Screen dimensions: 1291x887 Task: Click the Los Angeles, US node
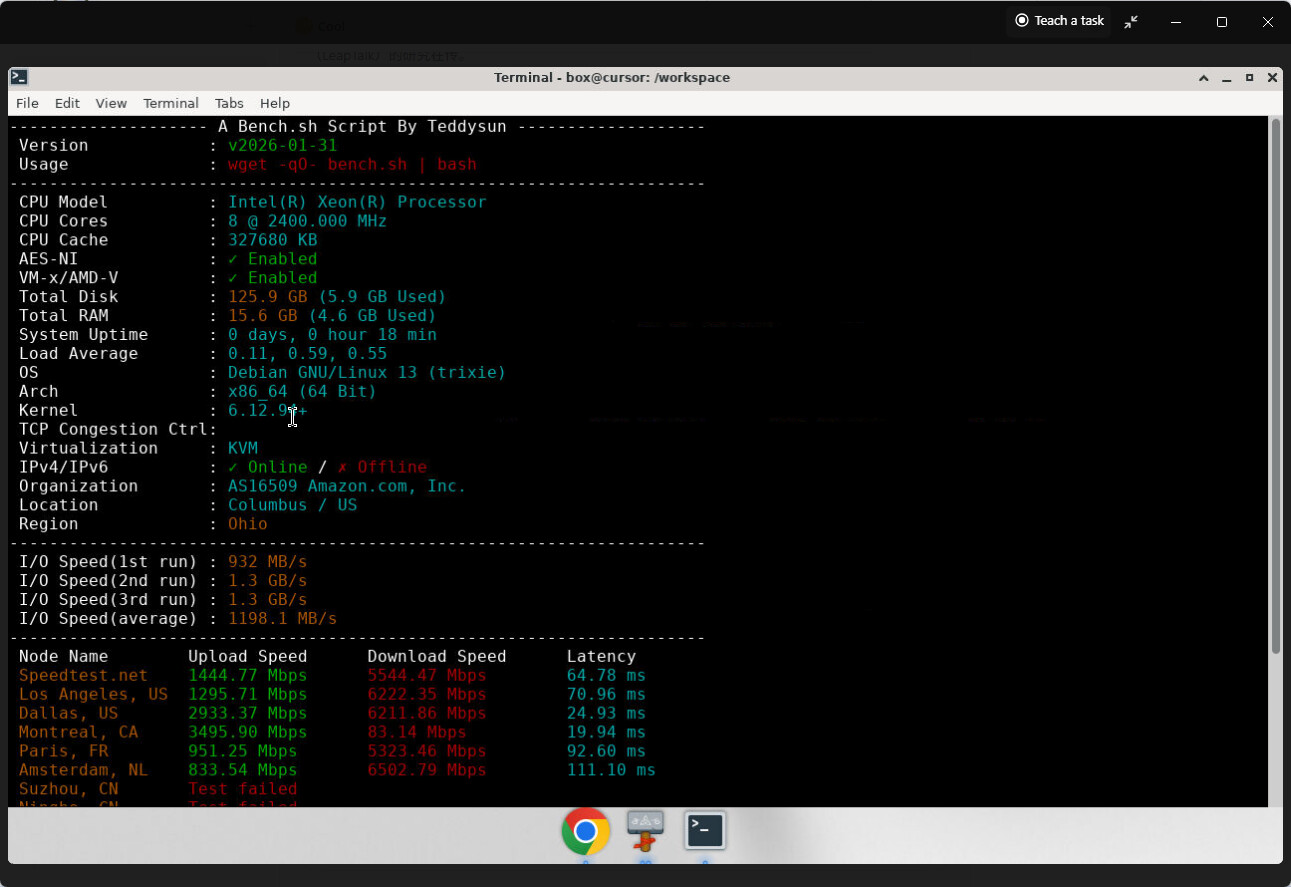[x=93, y=695]
